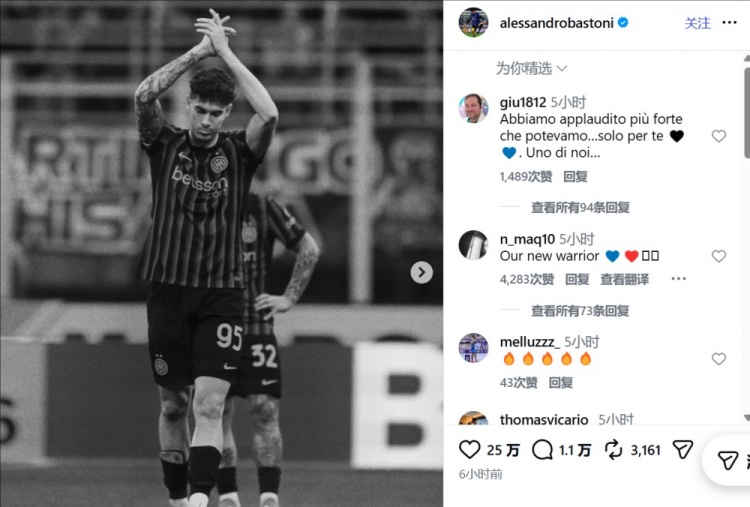The image size is (750, 507).
Task: Share the post with the paper plane icon
Action: 683,450
